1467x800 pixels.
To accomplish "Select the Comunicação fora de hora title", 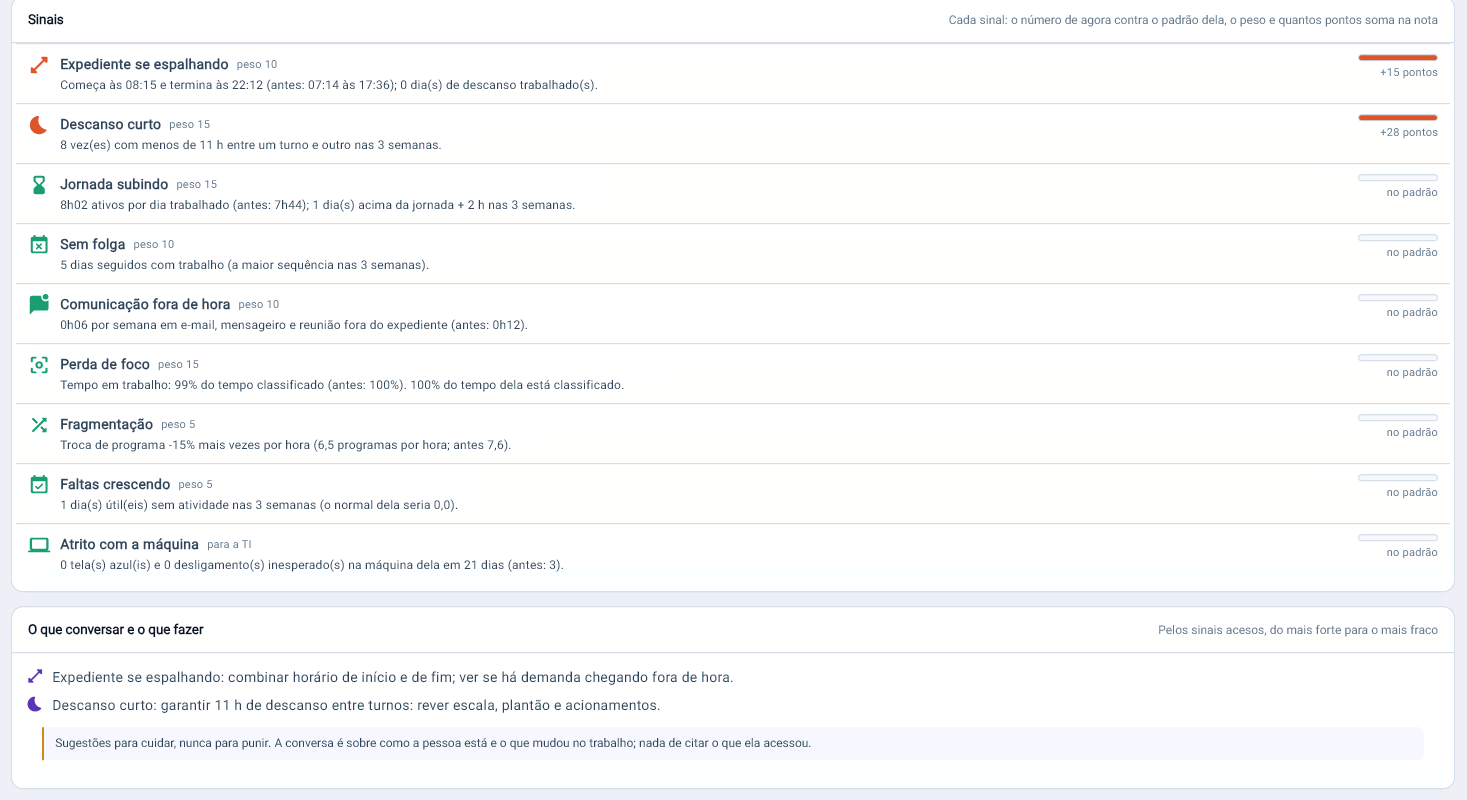I will [x=145, y=304].
